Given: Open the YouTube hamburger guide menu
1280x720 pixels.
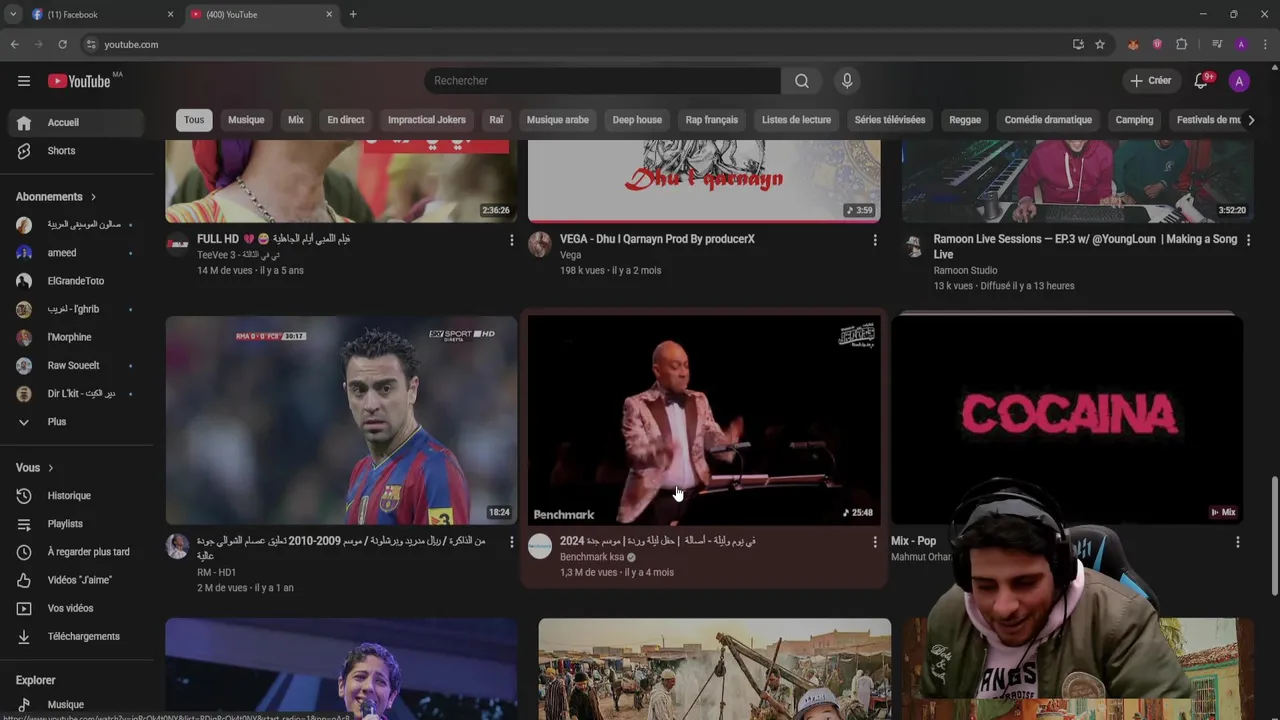Looking at the screenshot, I should (24, 81).
